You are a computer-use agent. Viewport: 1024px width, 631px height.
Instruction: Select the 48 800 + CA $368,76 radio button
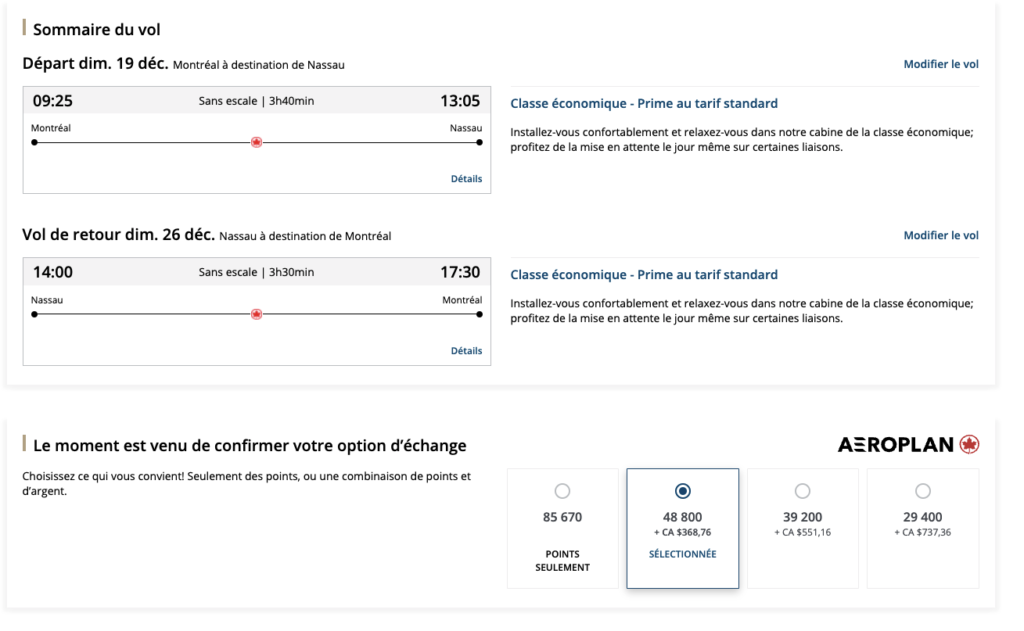683,491
